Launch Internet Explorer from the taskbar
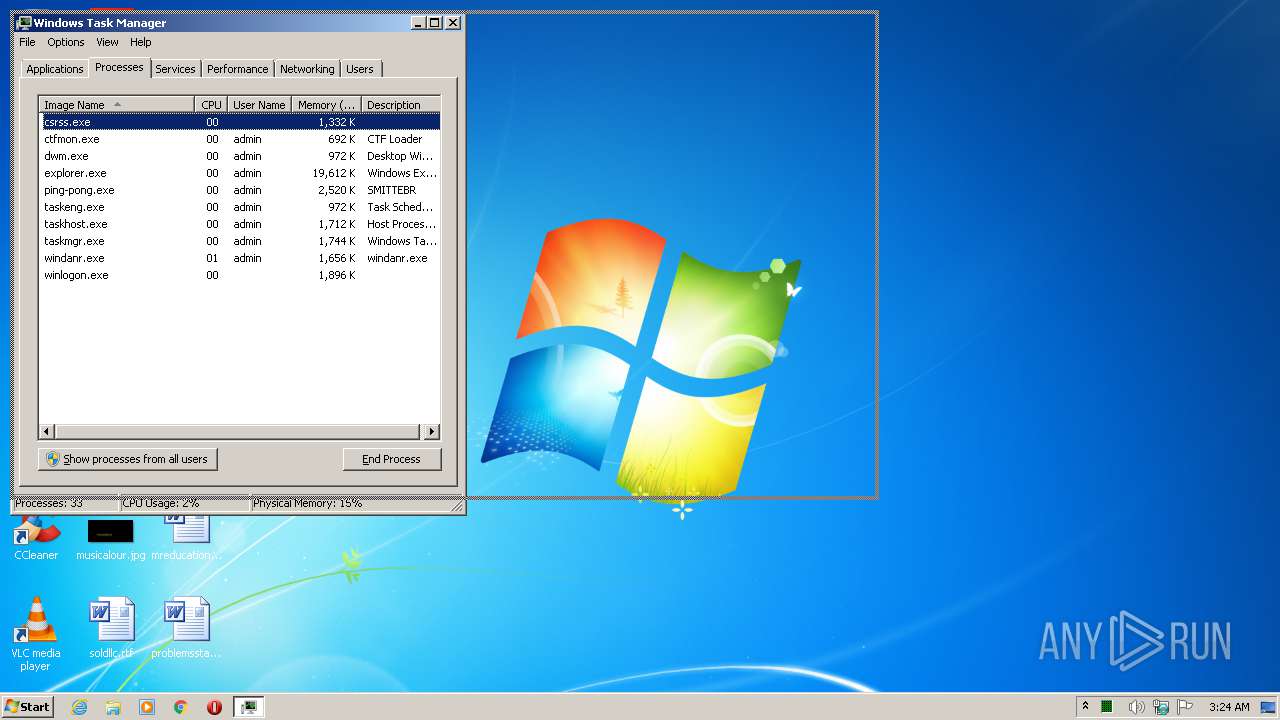The height and width of the screenshot is (720, 1280). tap(80, 707)
